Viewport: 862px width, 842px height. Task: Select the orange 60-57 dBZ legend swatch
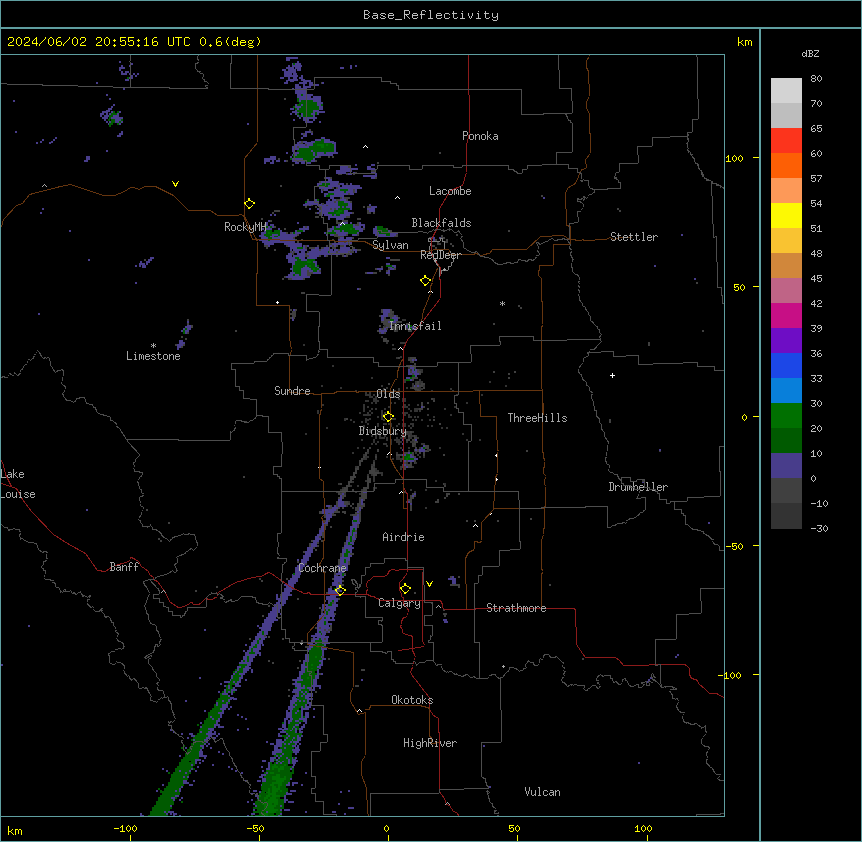click(786, 165)
